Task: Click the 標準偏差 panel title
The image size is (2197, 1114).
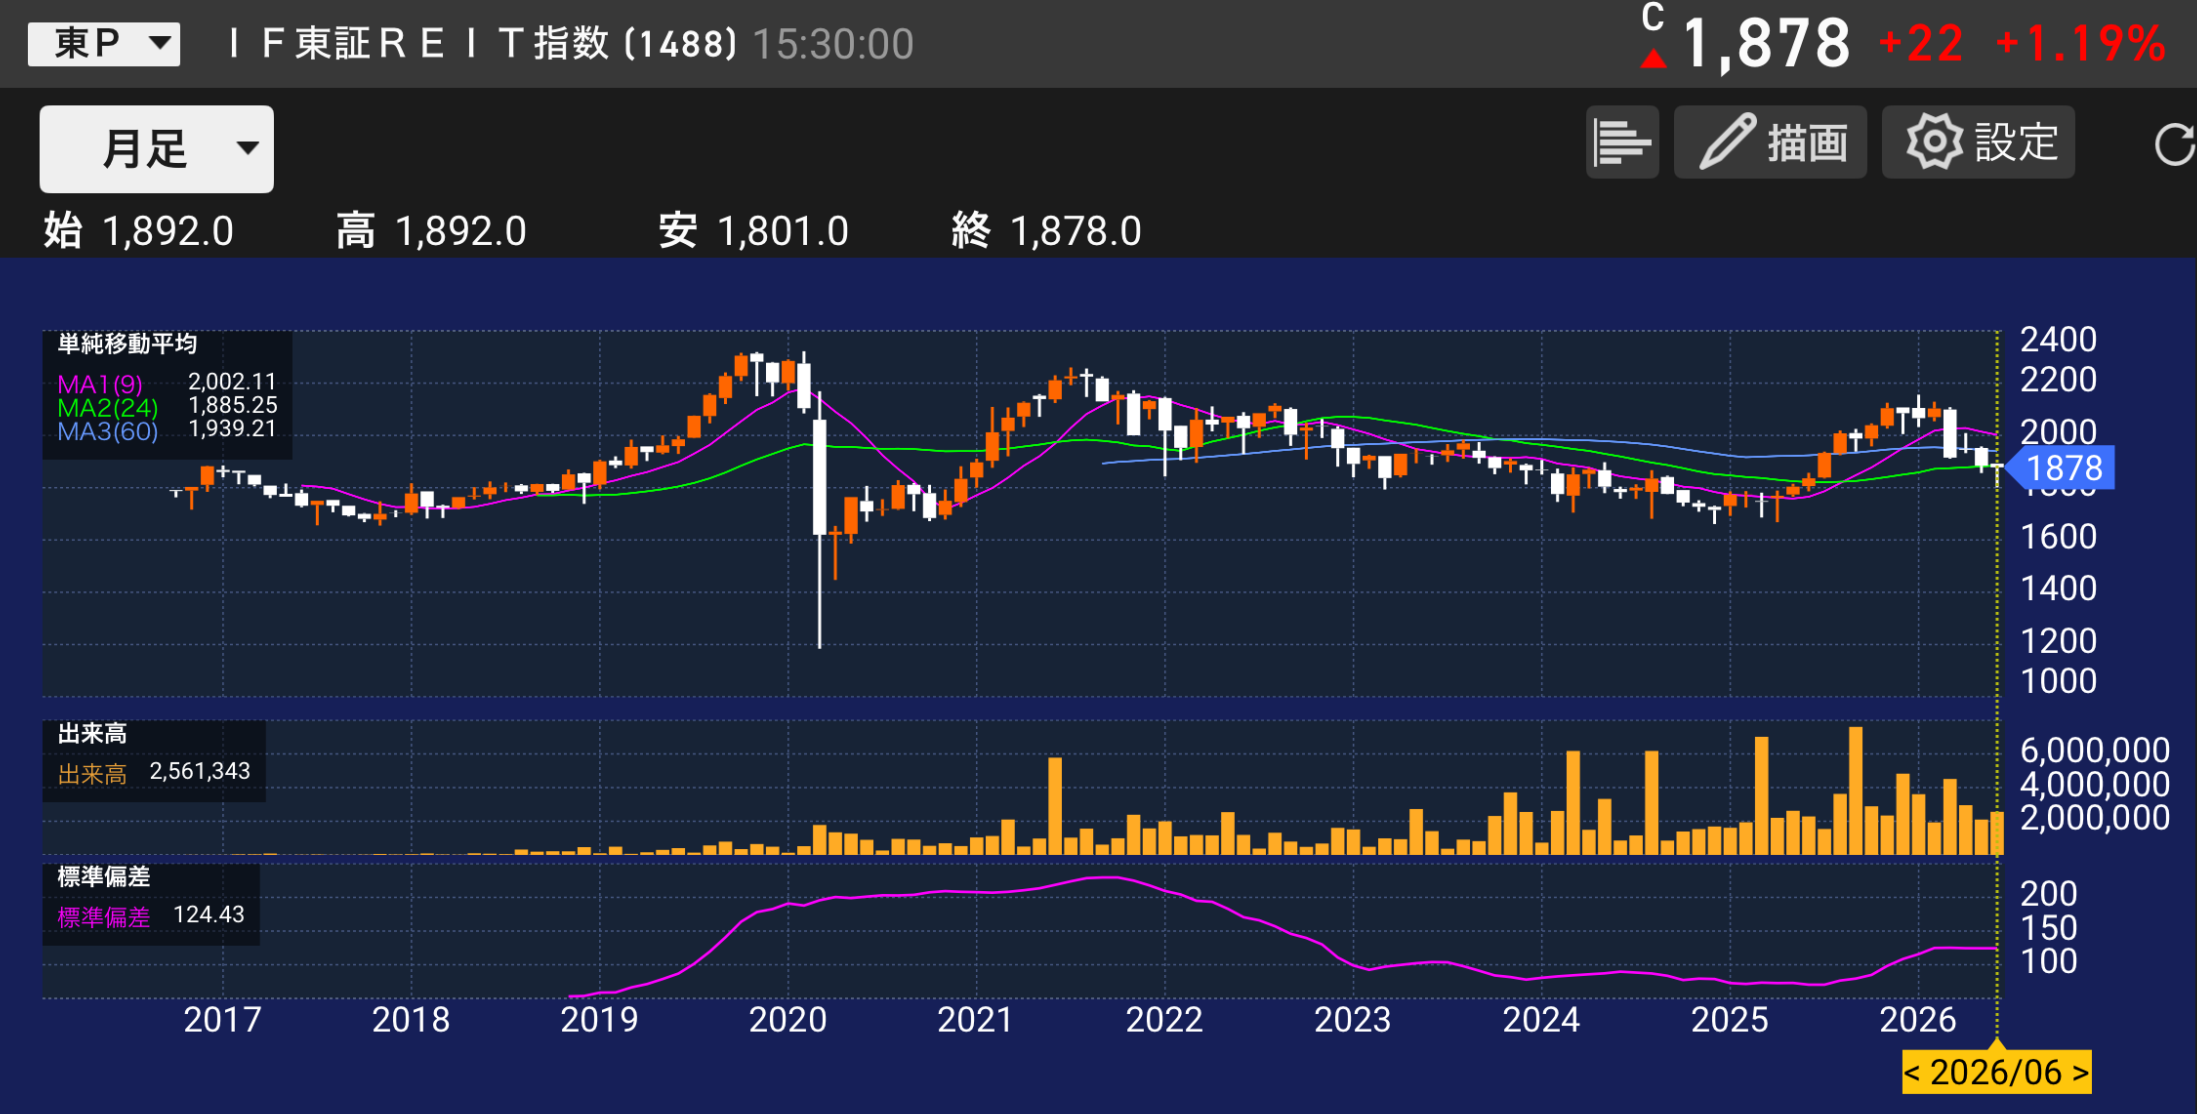Action: (104, 877)
